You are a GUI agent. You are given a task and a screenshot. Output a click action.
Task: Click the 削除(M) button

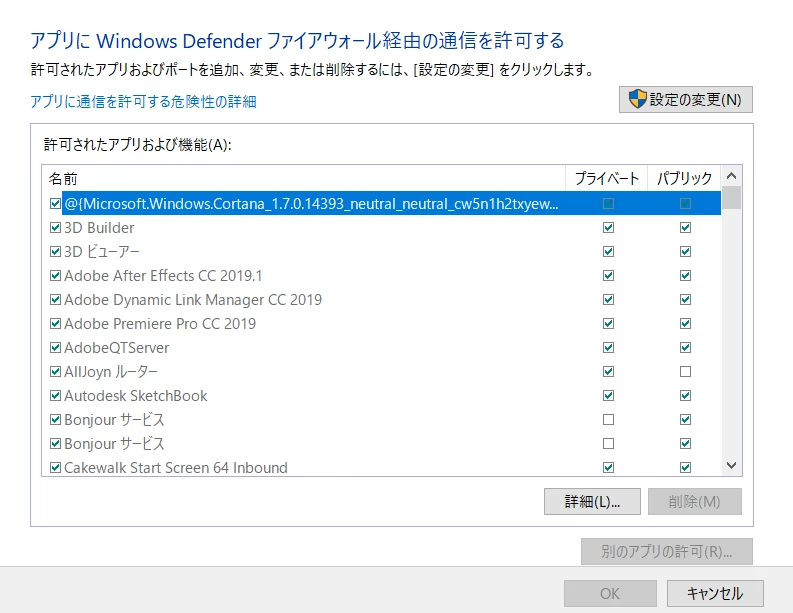[x=694, y=501]
